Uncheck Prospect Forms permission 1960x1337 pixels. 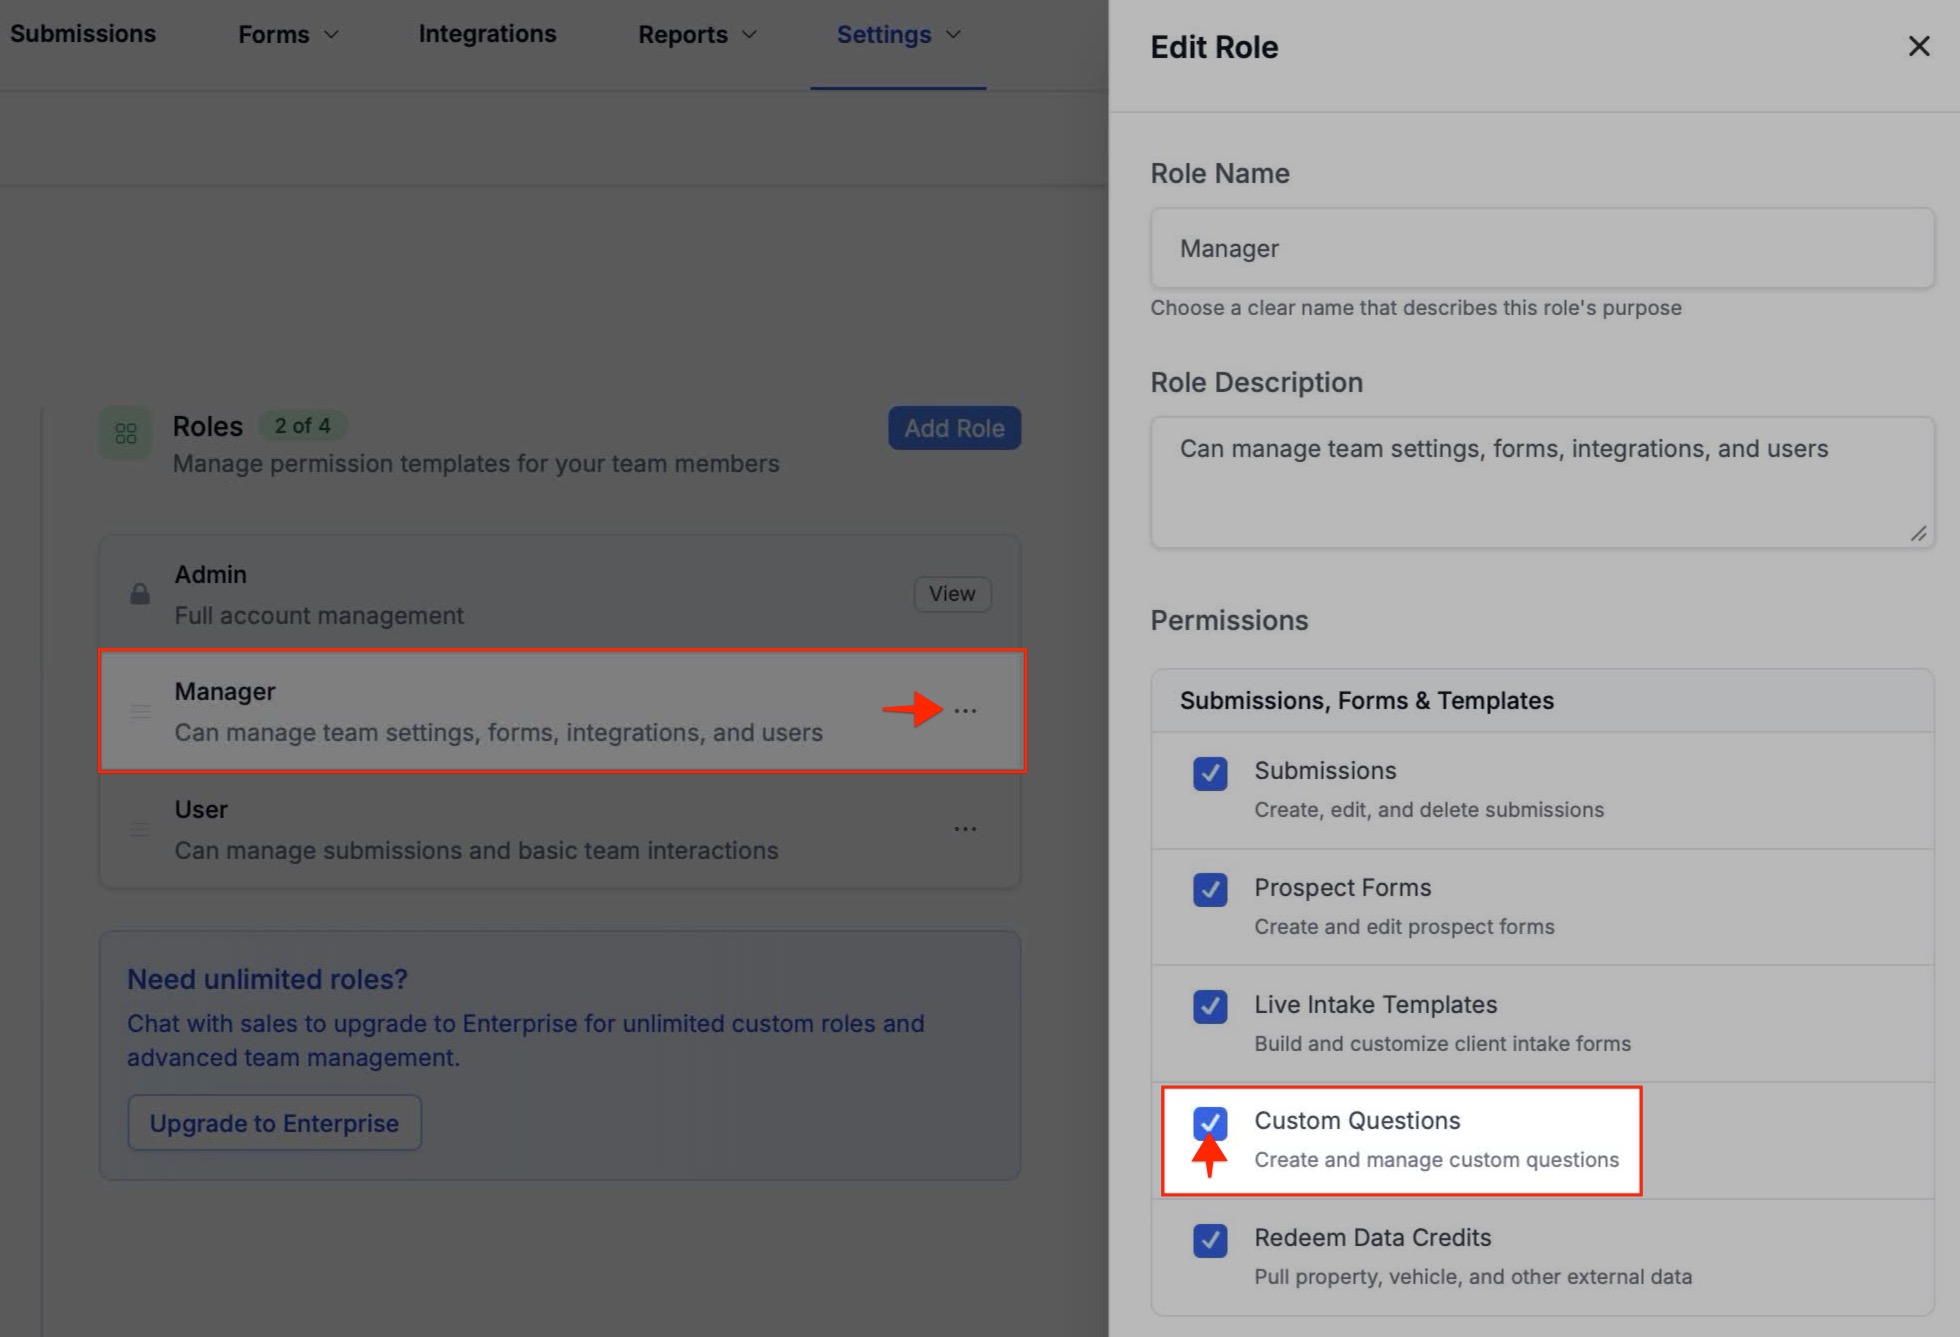[1210, 890]
